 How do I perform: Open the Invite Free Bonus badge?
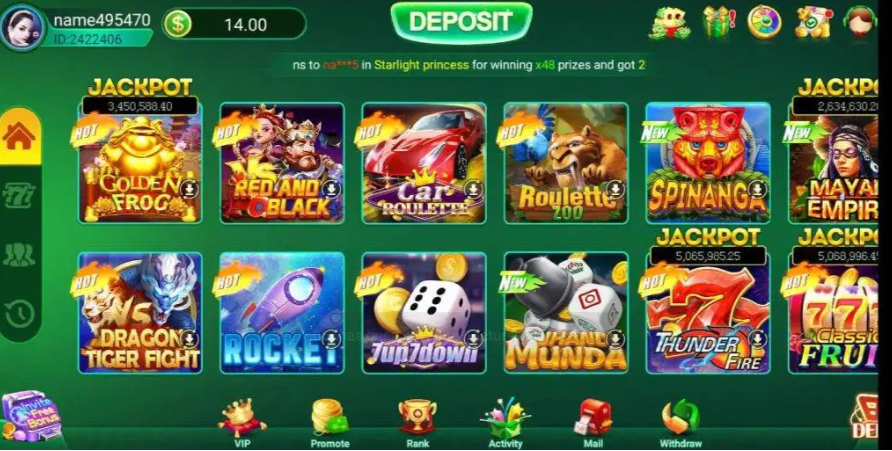click(x=31, y=417)
